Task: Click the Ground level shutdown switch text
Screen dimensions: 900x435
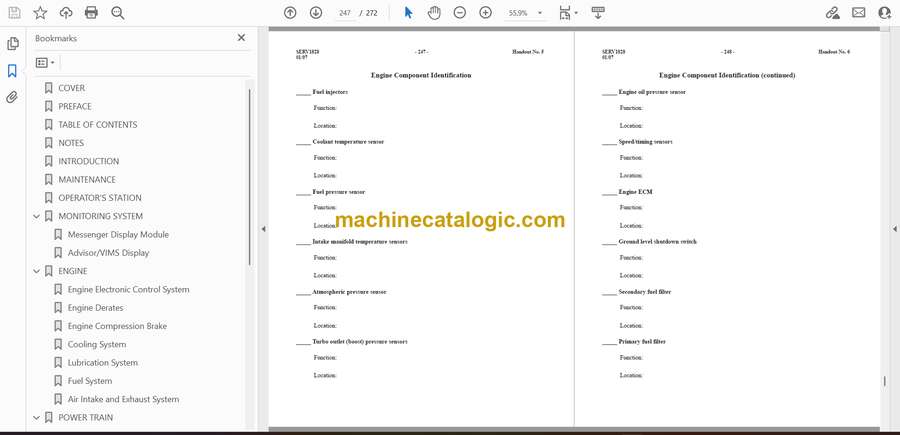Action: 658,242
